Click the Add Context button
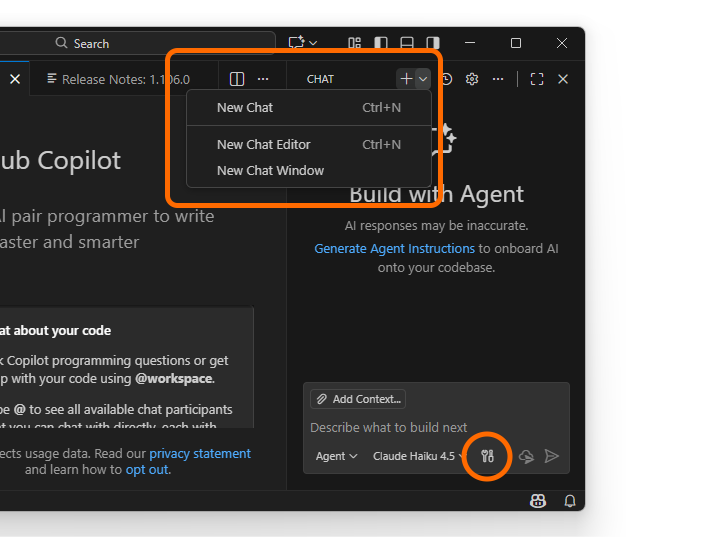The width and height of the screenshot is (720, 540). pos(358,399)
